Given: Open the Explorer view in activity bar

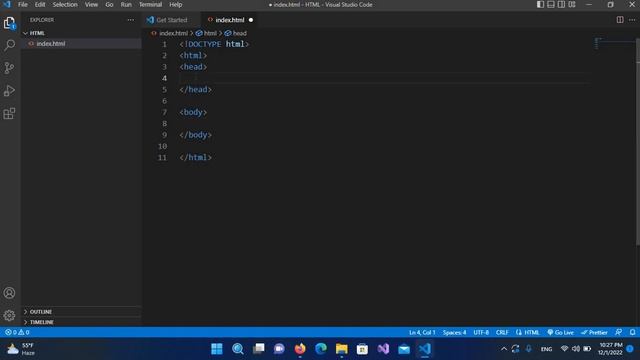Looking at the screenshot, I should coord(9,23).
